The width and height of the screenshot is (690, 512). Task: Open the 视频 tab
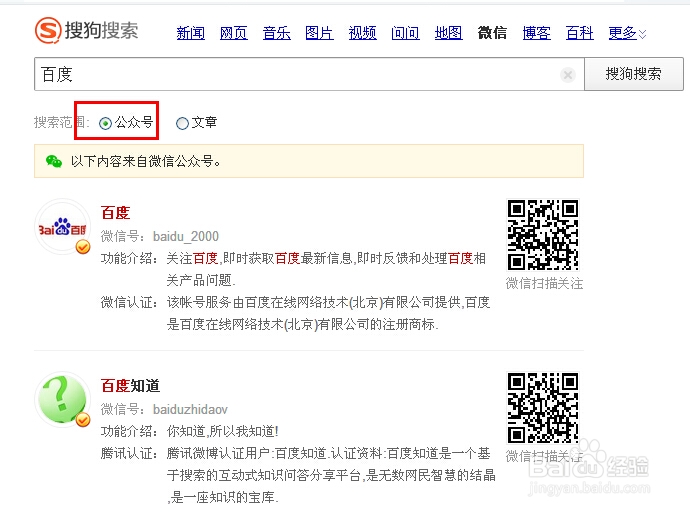363,33
